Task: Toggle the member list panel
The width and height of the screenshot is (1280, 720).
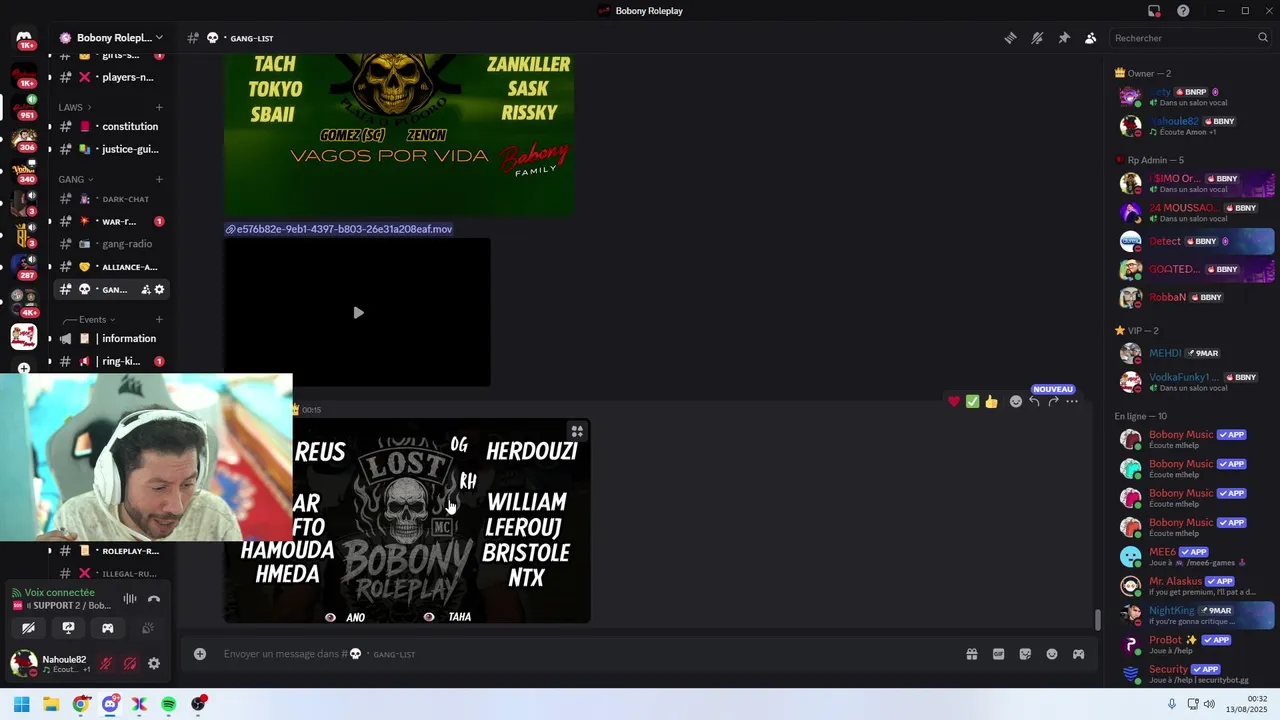Action: pos(1090,38)
